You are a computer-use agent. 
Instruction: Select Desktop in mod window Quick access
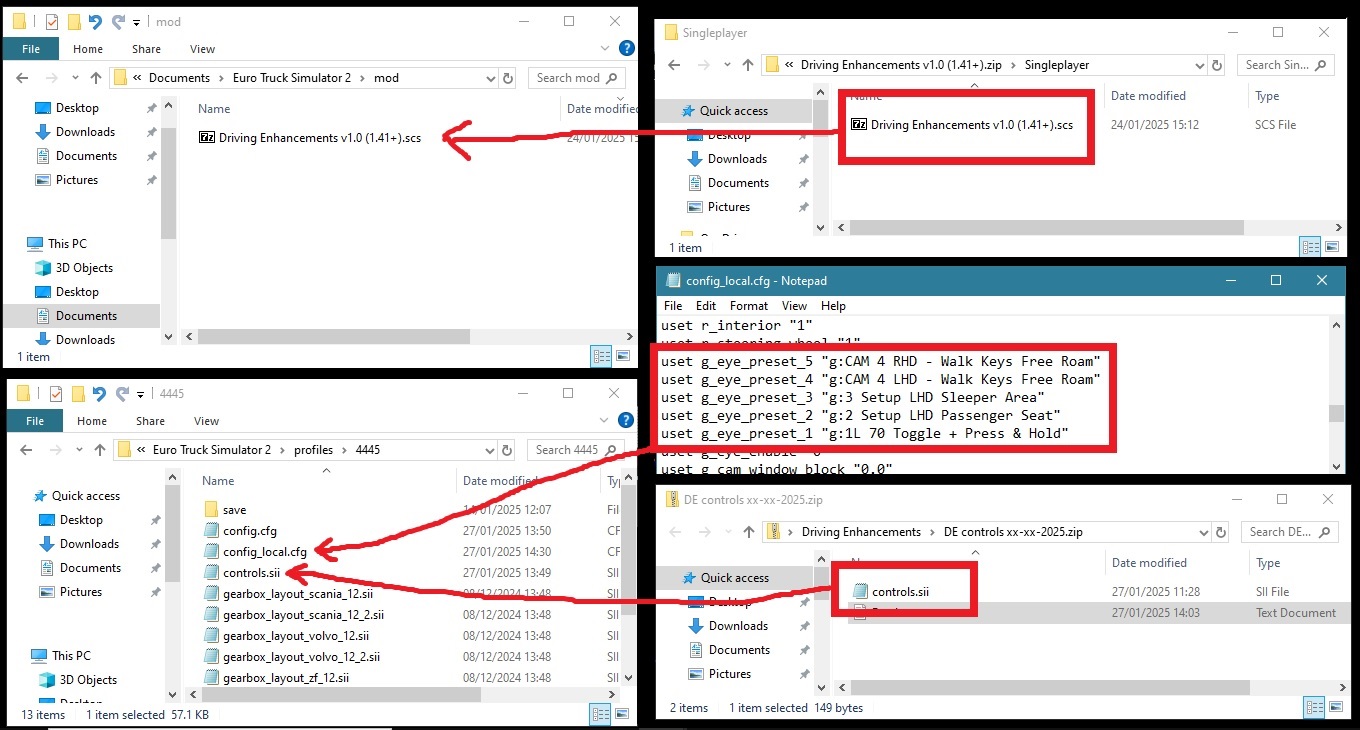[x=77, y=108]
